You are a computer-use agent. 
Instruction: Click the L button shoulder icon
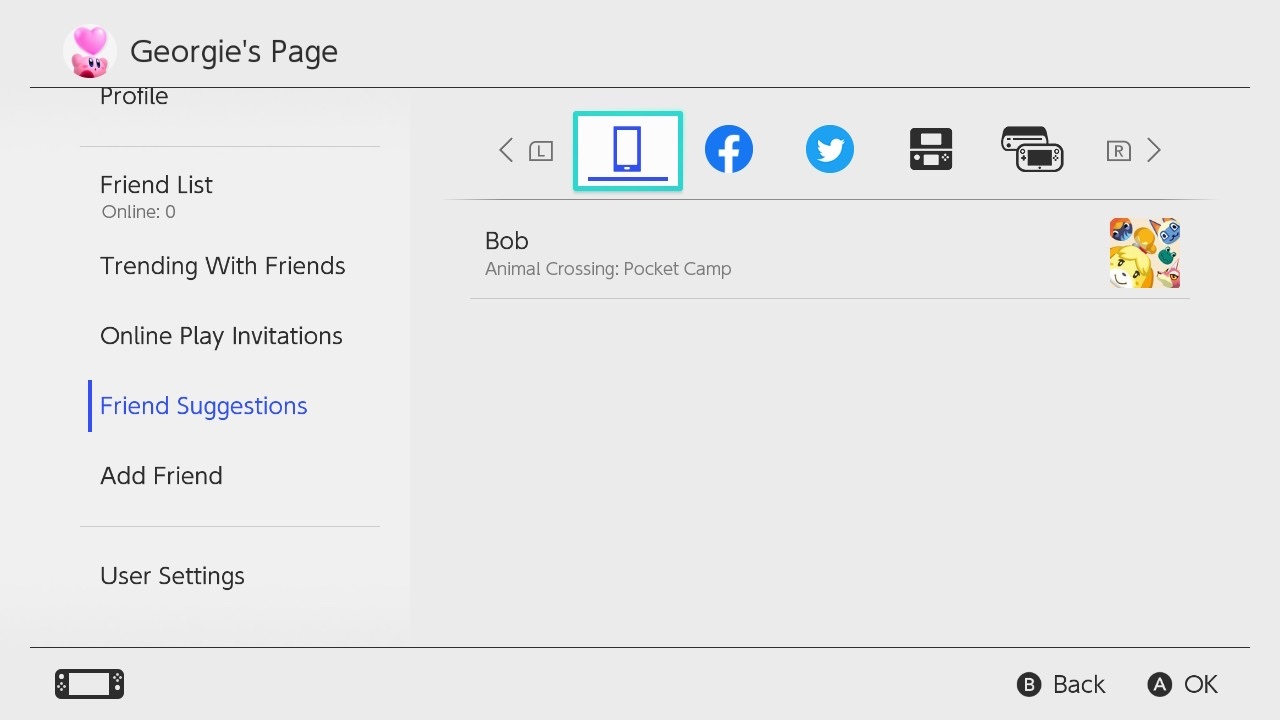click(540, 150)
